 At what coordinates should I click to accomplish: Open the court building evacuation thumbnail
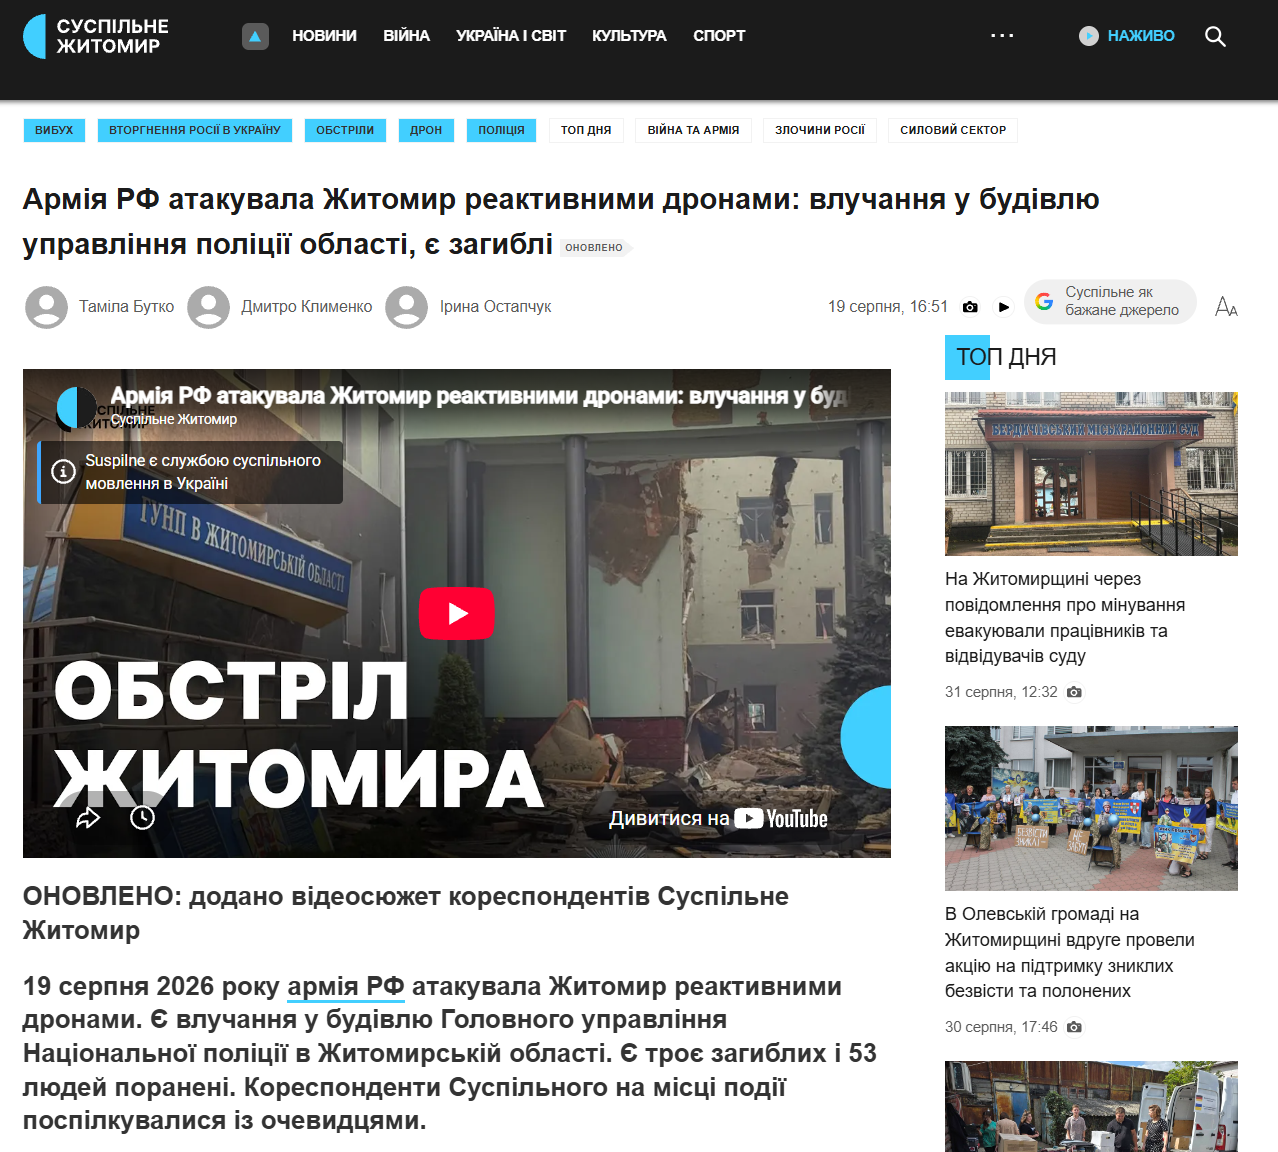(x=1091, y=474)
